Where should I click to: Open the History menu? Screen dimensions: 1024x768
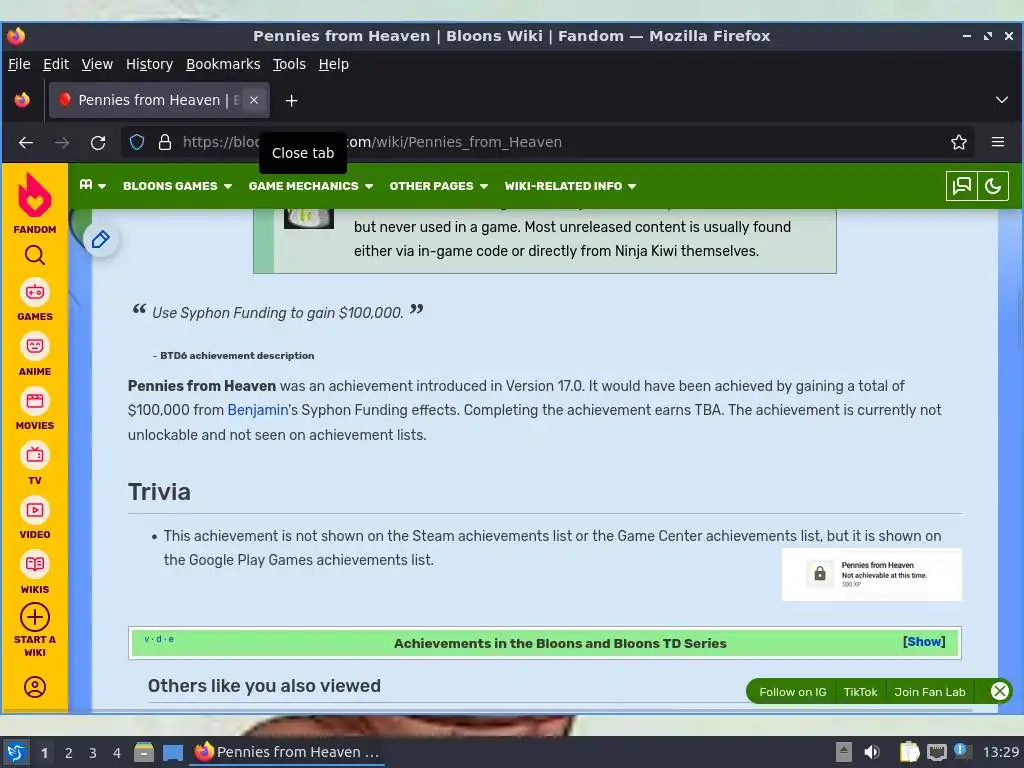[150, 64]
